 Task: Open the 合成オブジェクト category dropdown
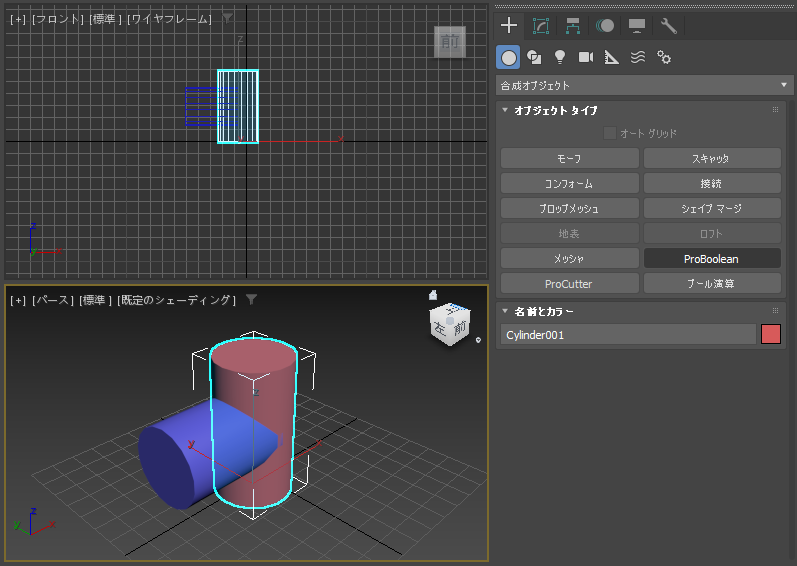pyautogui.click(x=644, y=85)
